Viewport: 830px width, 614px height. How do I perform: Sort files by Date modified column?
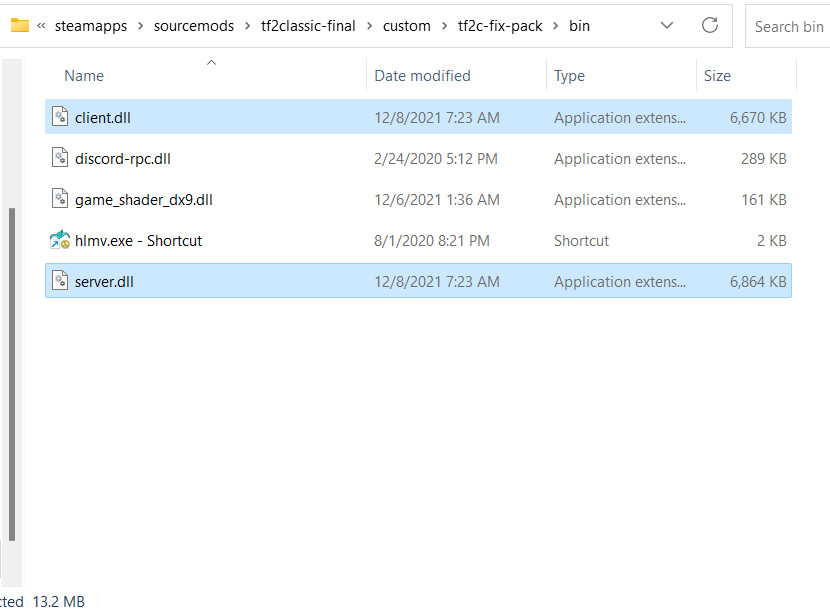point(422,76)
